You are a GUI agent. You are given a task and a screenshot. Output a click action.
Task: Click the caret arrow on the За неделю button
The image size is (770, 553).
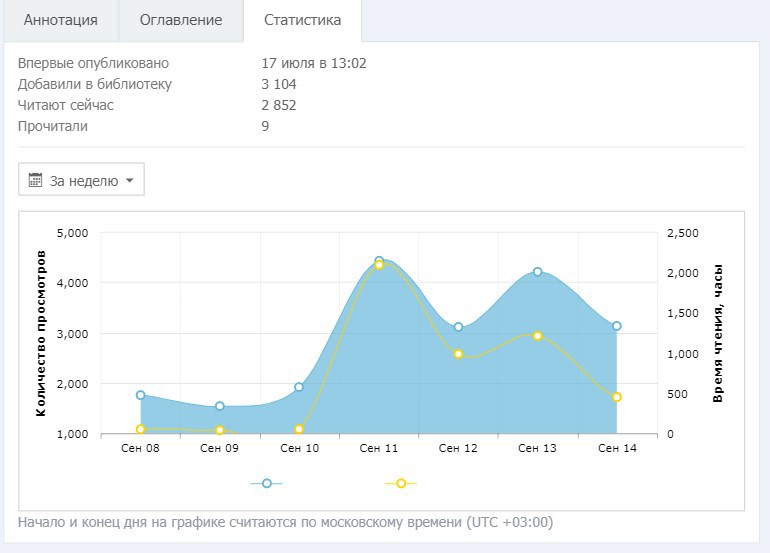pos(129,181)
